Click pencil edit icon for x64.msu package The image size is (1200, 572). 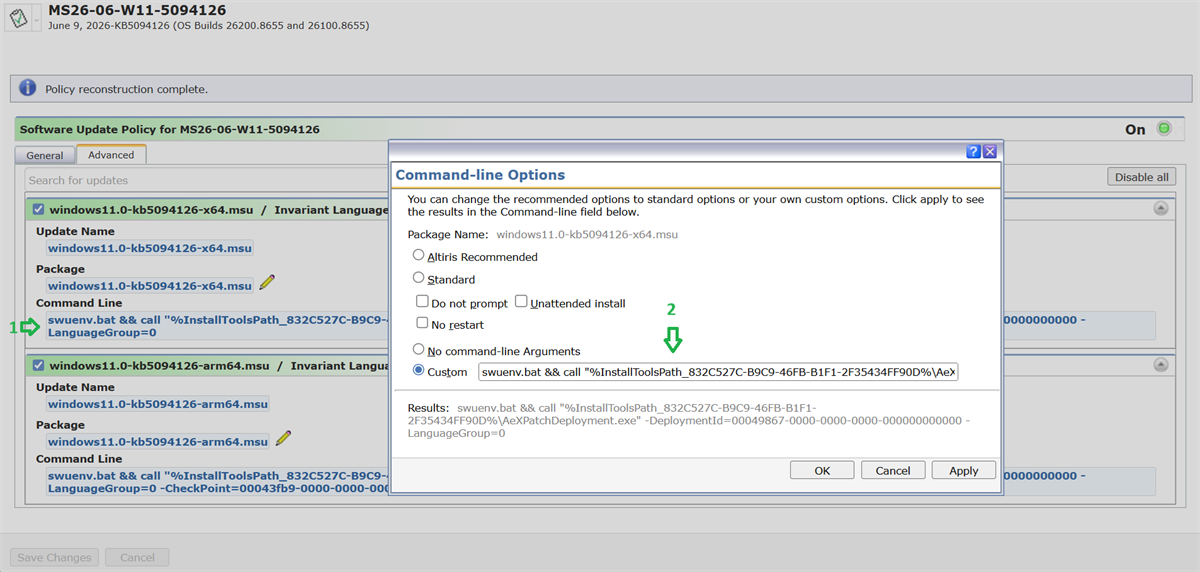tap(267, 283)
